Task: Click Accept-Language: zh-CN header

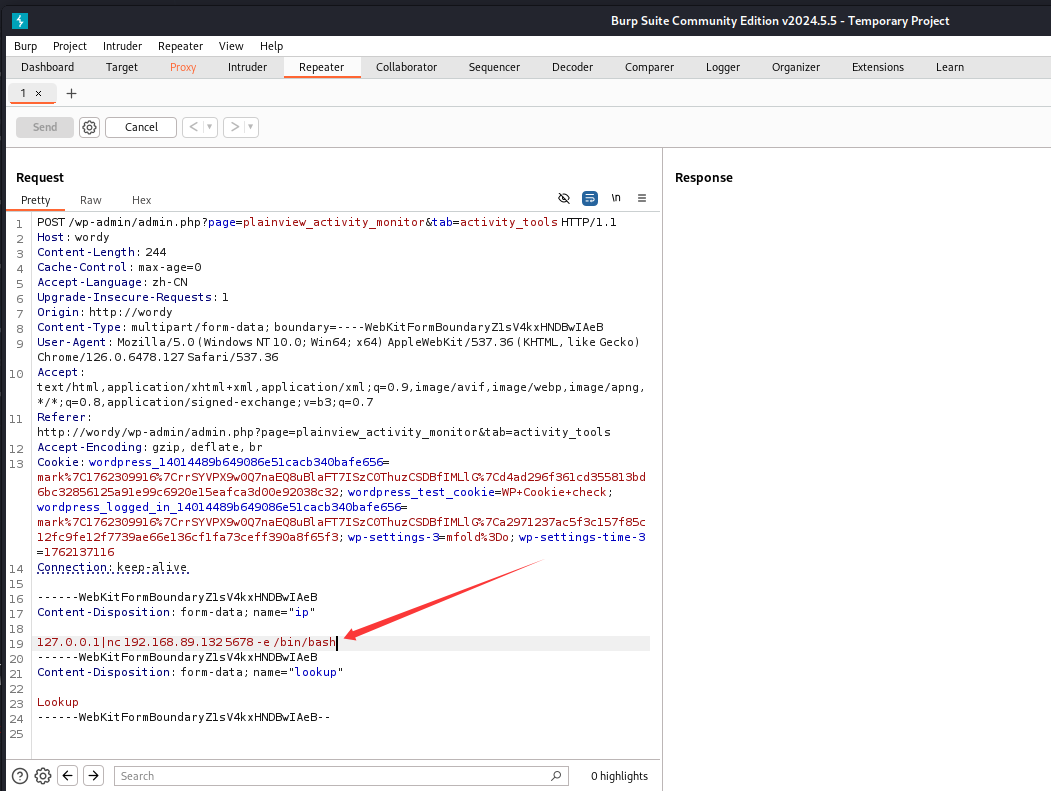Action: click(113, 282)
